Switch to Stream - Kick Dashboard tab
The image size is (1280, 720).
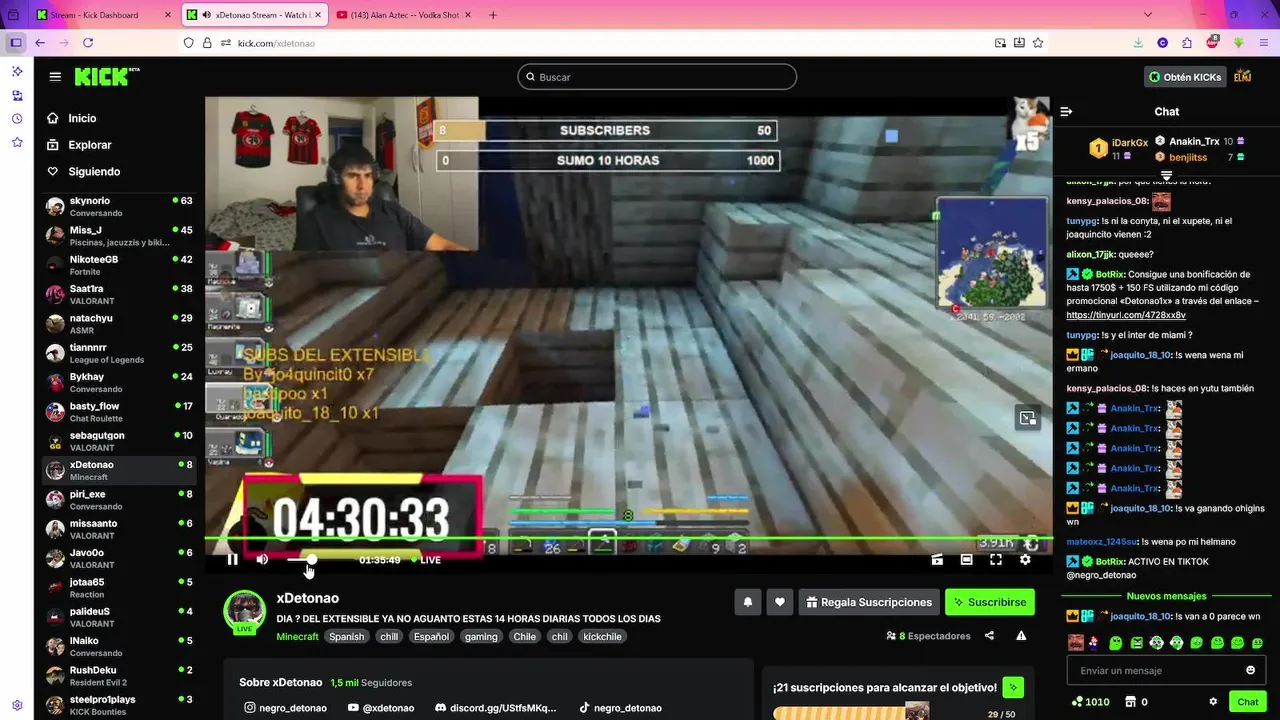[x=102, y=15]
